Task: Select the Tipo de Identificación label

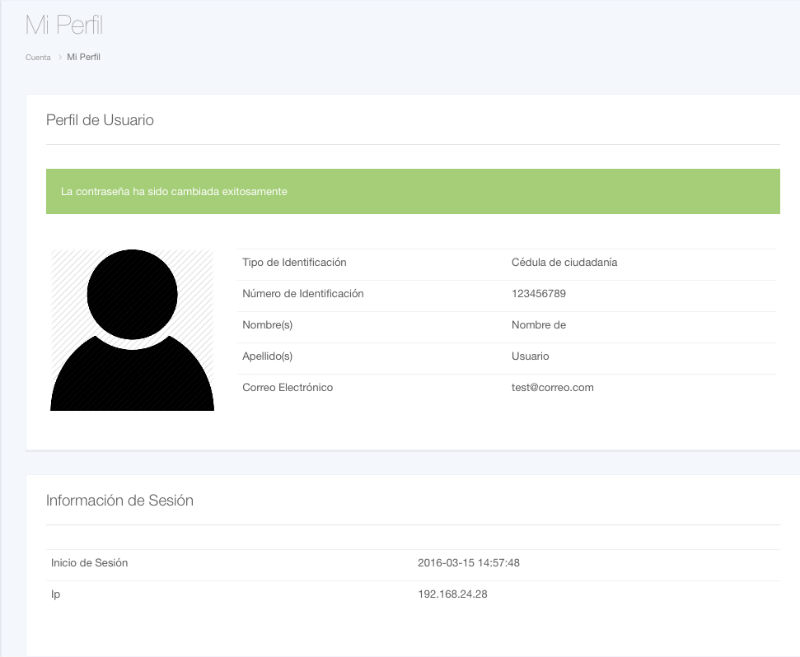Action: tap(294, 262)
